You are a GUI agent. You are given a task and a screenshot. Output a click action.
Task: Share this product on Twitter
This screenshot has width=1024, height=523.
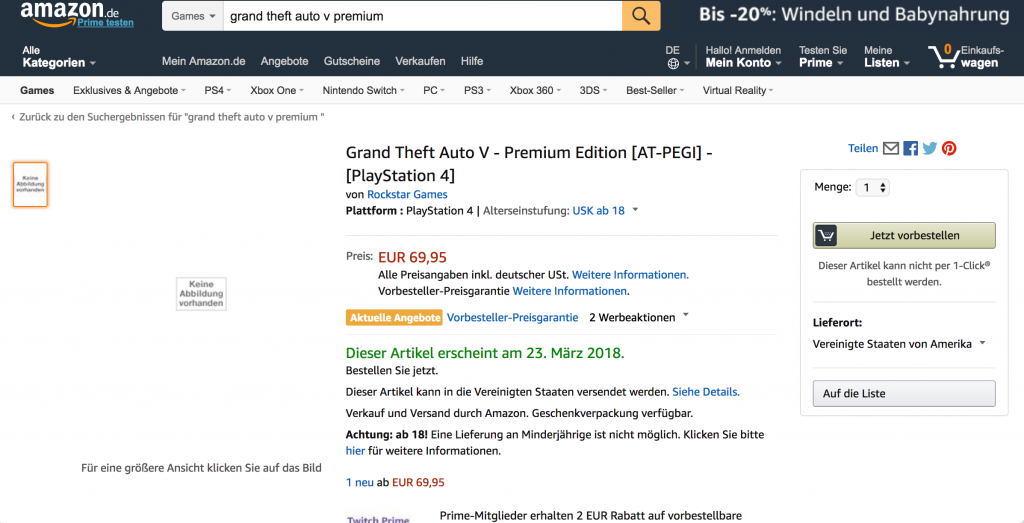pos(930,148)
